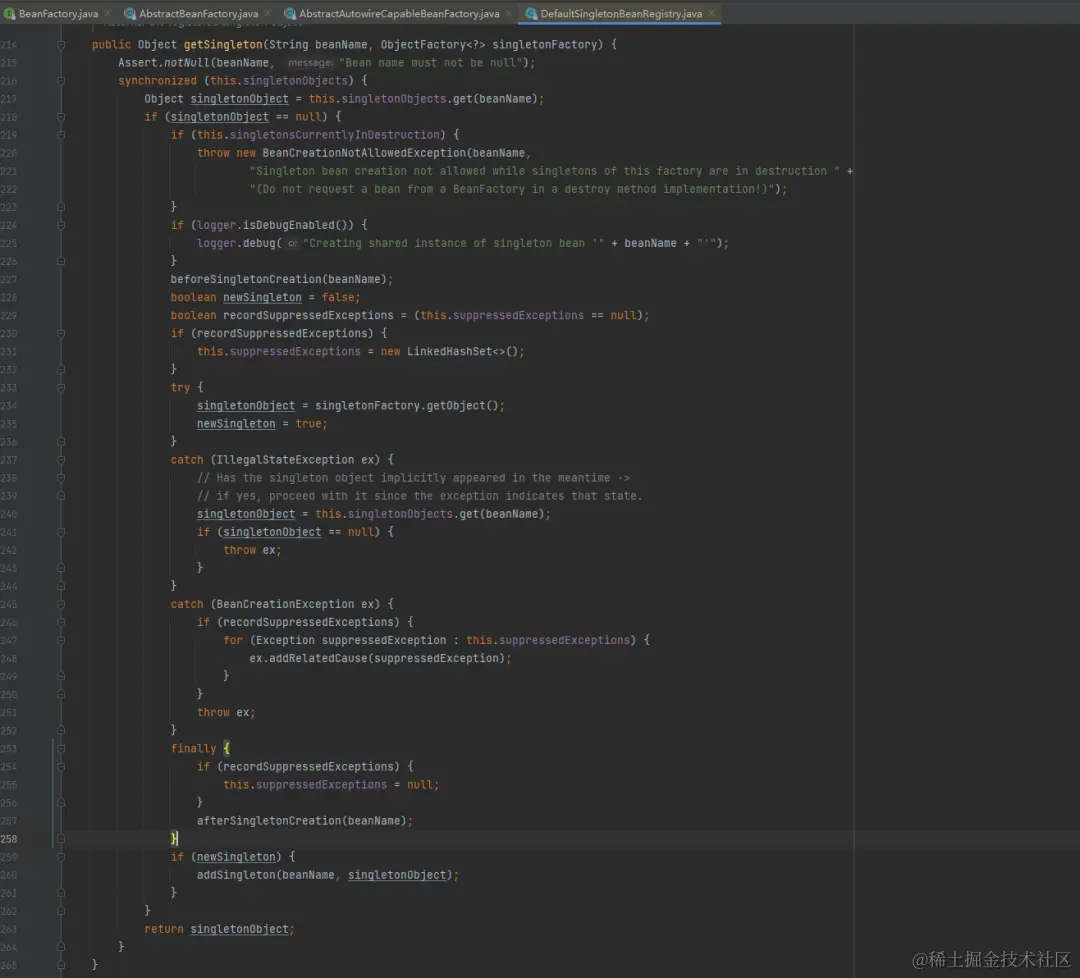The image size is (1080, 978).
Task: Collapse the try block fold marker
Action: 61,388
